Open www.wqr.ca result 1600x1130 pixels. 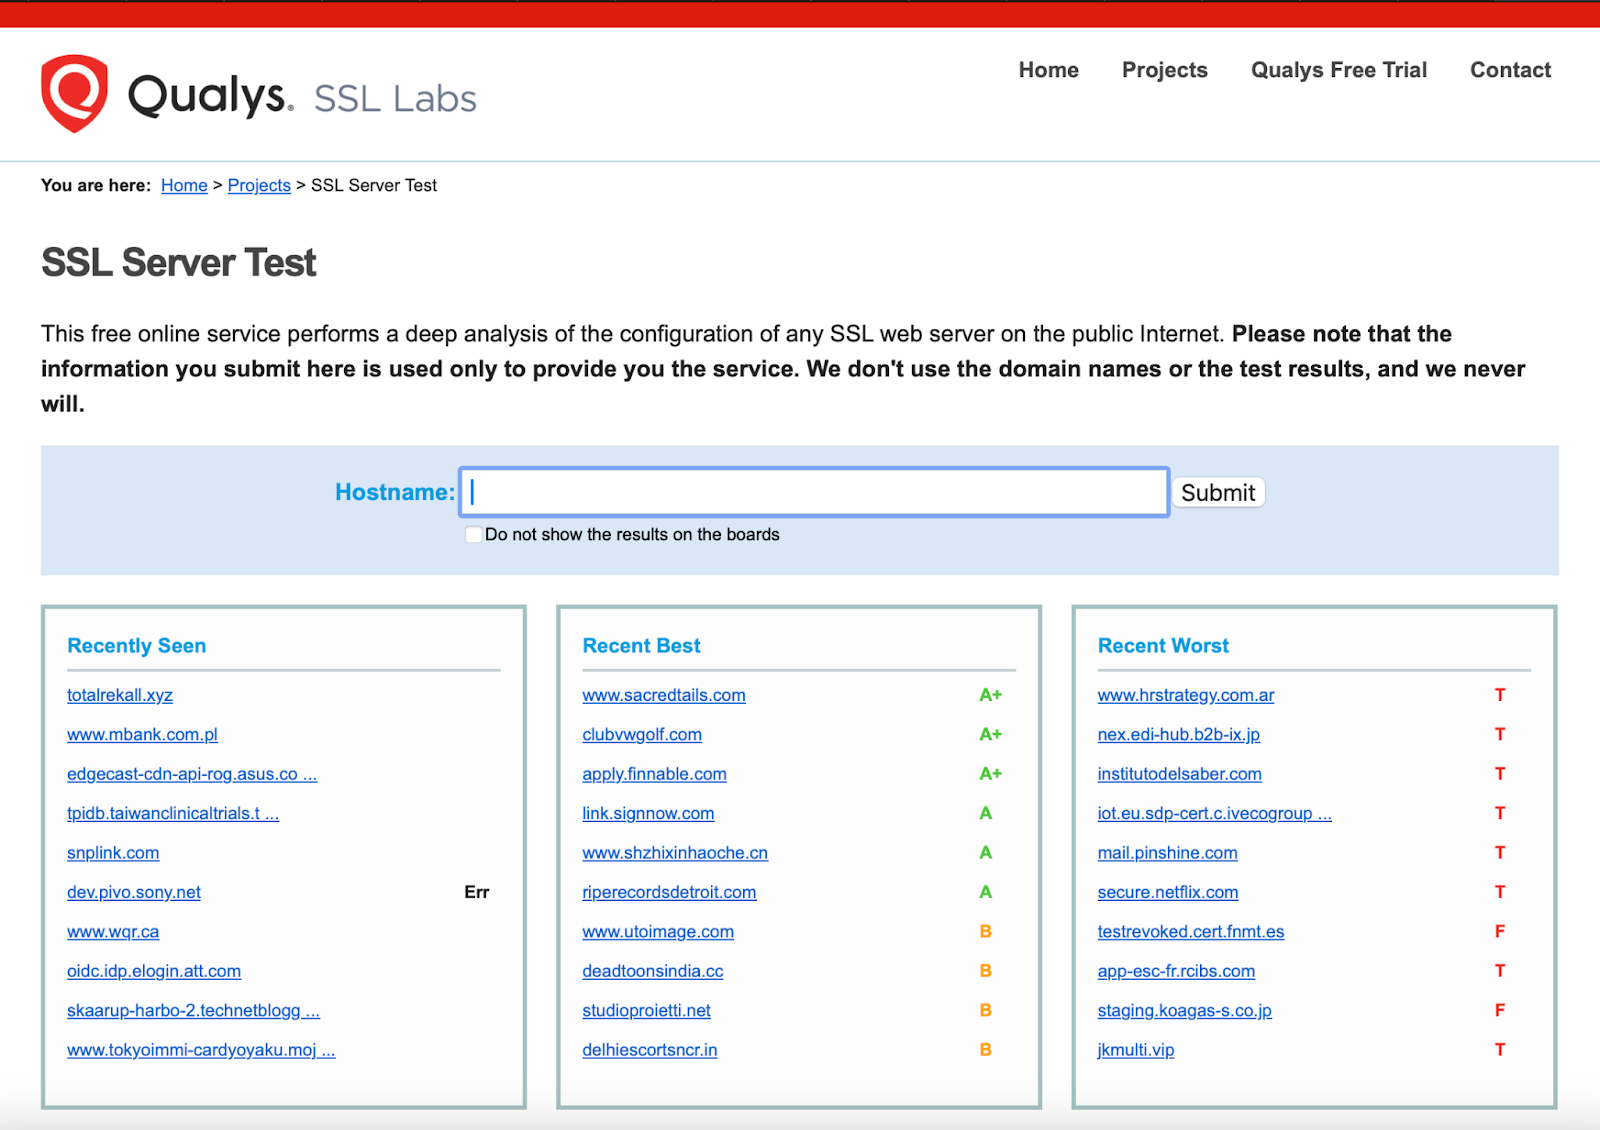point(113,932)
